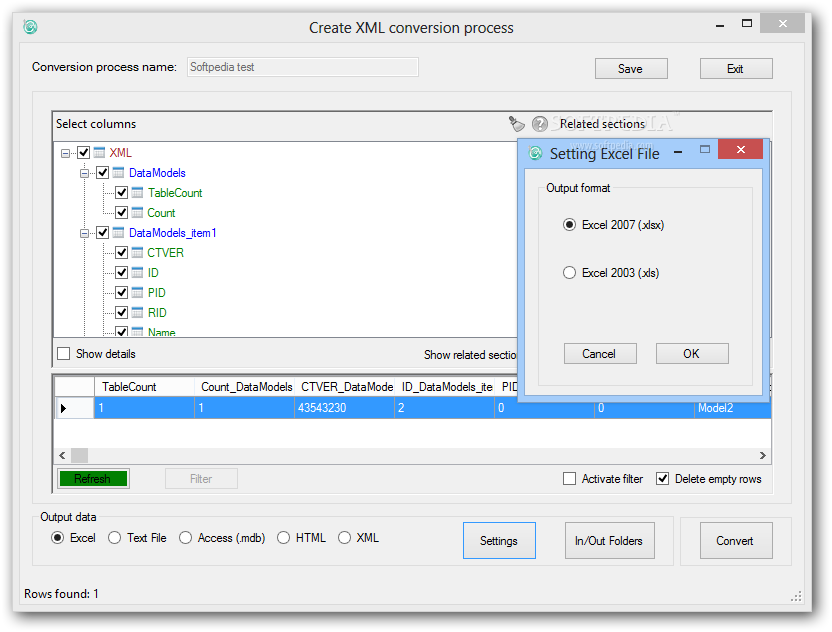832x632 pixels.
Task: Click Cancel in Setting Excel File dialog
Action: 600,353
